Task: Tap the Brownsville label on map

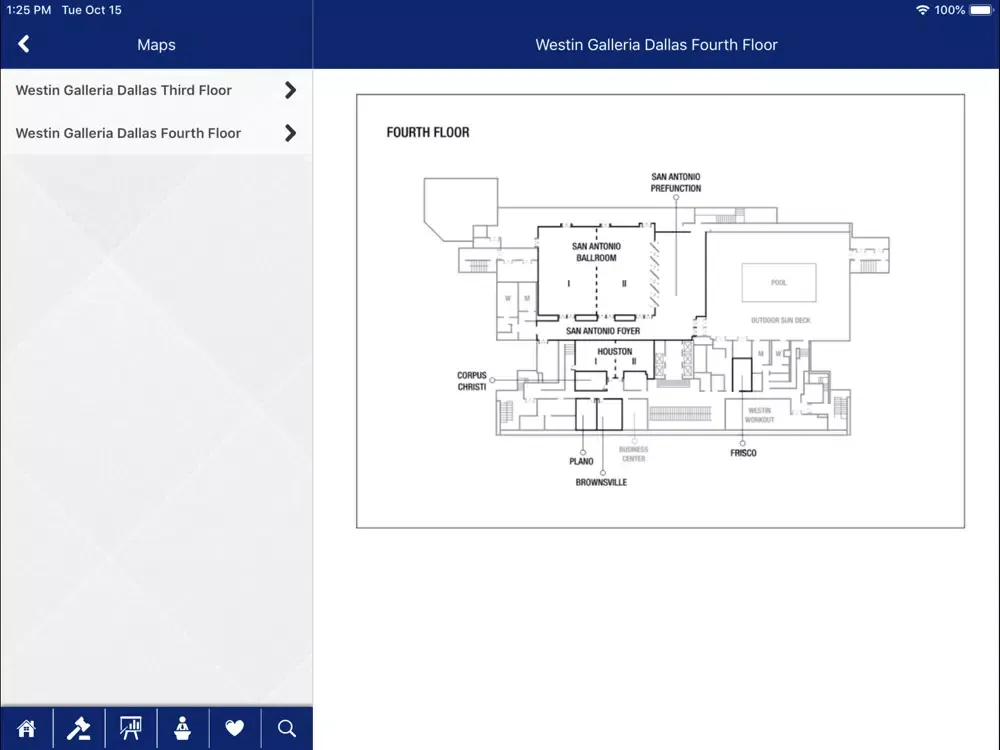Action: pos(601,482)
